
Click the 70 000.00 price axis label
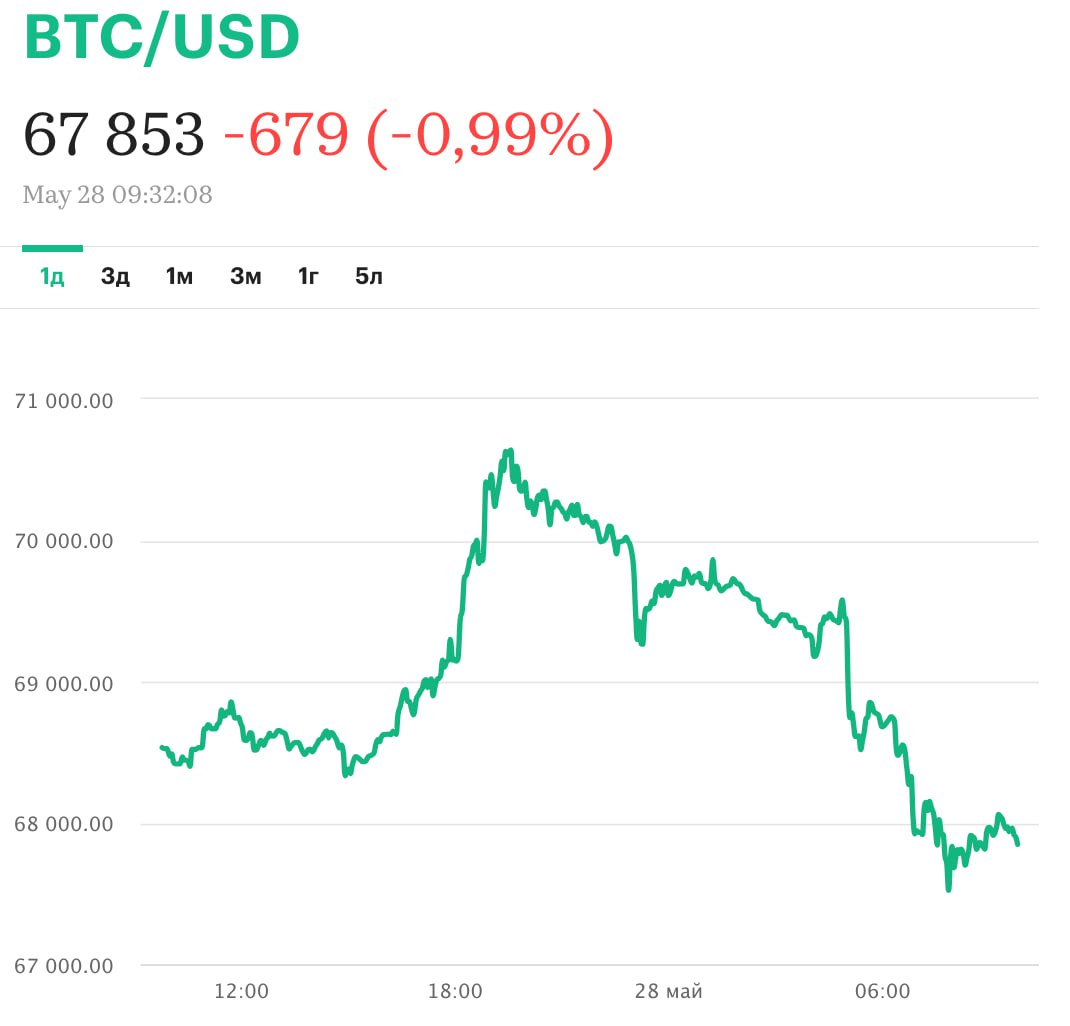click(x=64, y=542)
